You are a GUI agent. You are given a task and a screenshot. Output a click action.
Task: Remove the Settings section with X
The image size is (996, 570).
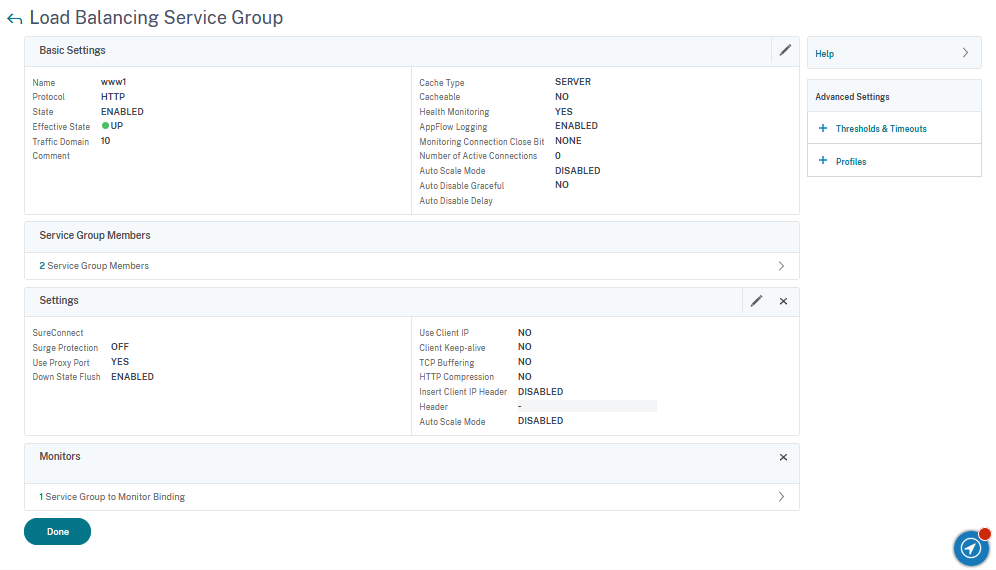click(783, 301)
